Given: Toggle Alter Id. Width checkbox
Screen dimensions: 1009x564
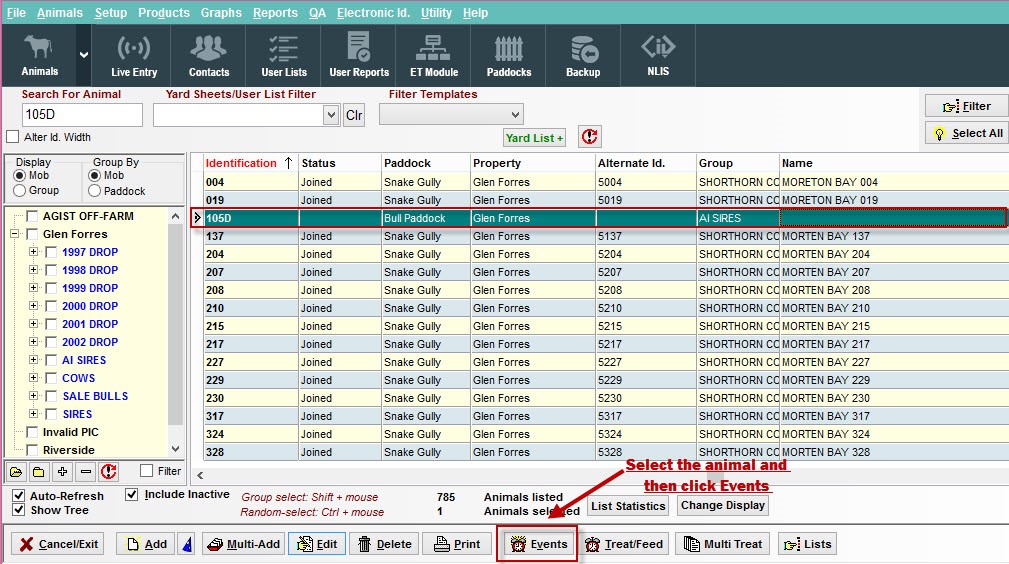Looking at the screenshot, I should point(12,137).
